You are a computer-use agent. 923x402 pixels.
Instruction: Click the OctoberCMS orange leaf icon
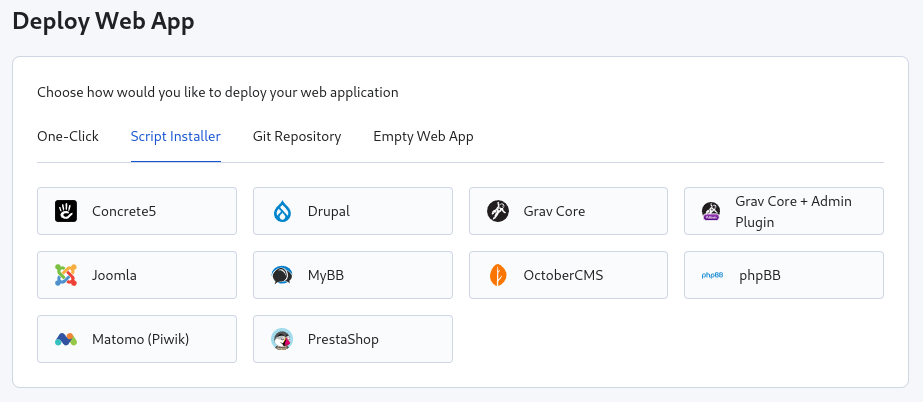pos(498,275)
